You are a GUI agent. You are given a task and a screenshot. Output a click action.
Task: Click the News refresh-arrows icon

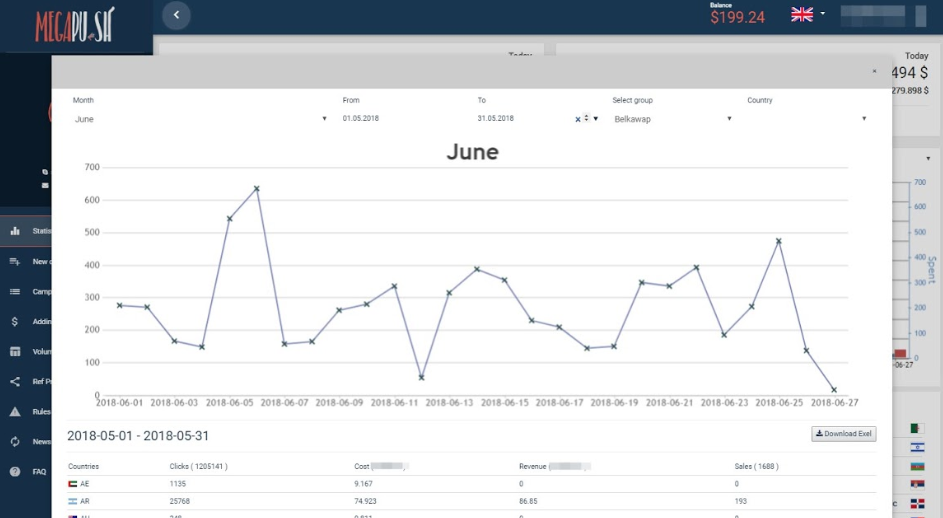pyautogui.click(x=15, y=441)
